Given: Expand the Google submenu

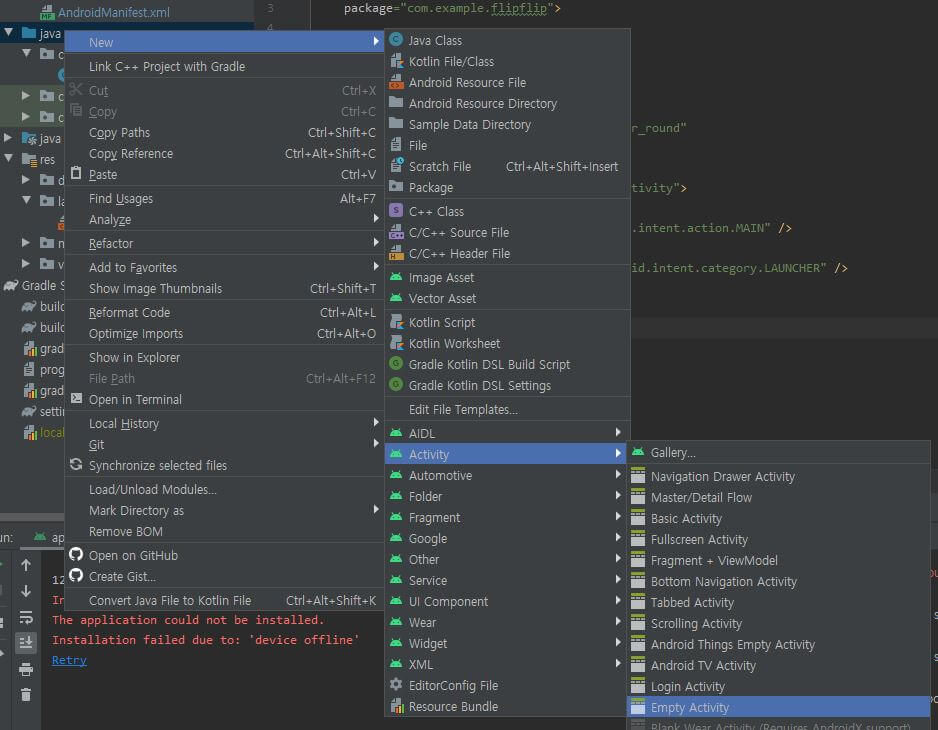Looking at the screenshot, I should point(507,539).
